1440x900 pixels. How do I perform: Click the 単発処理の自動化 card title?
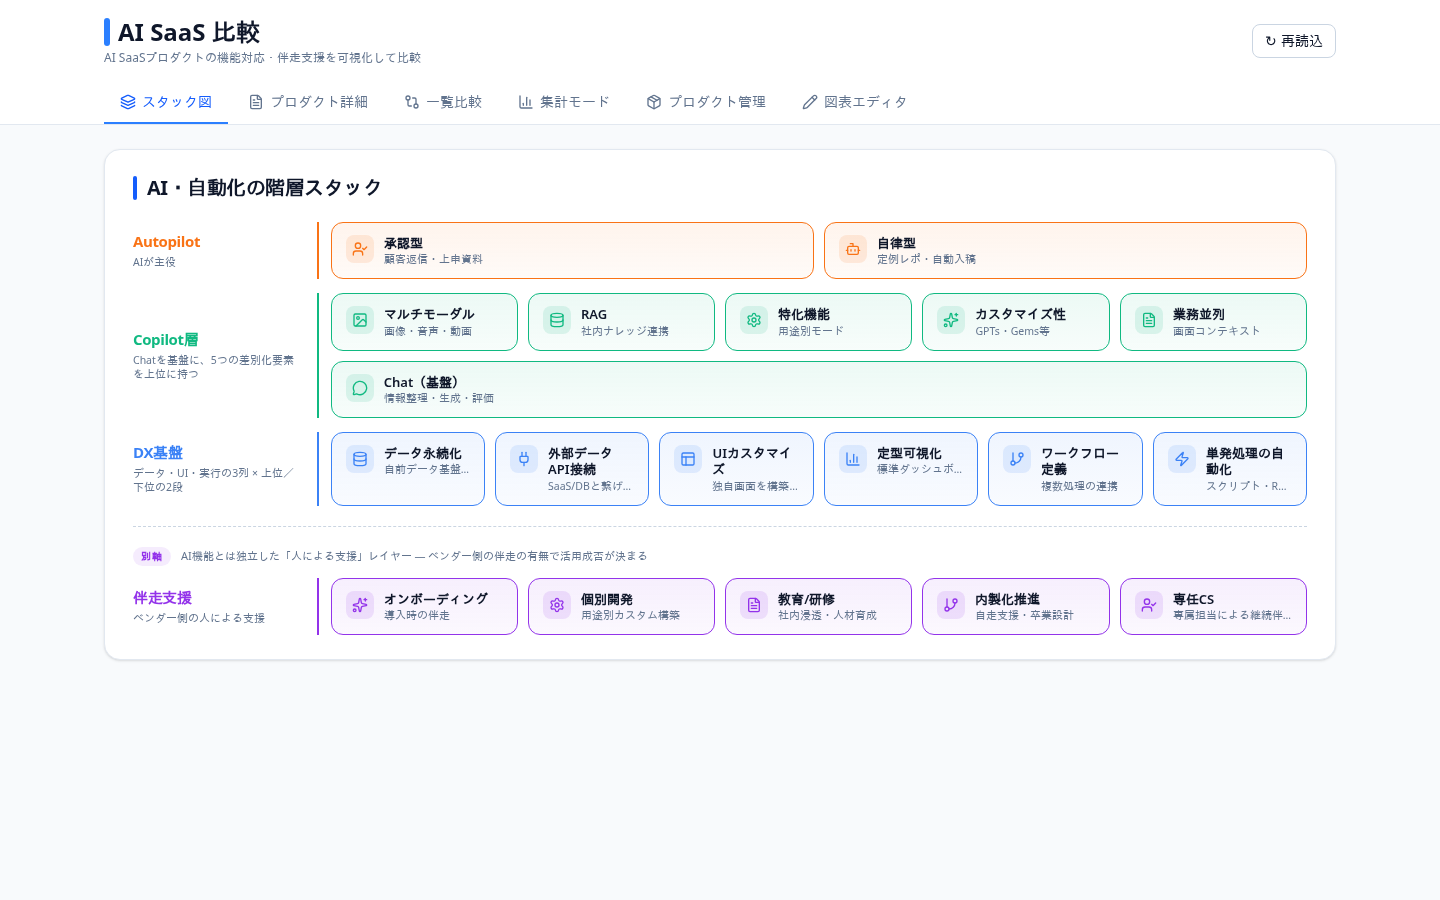click(x=1245, y=461)
